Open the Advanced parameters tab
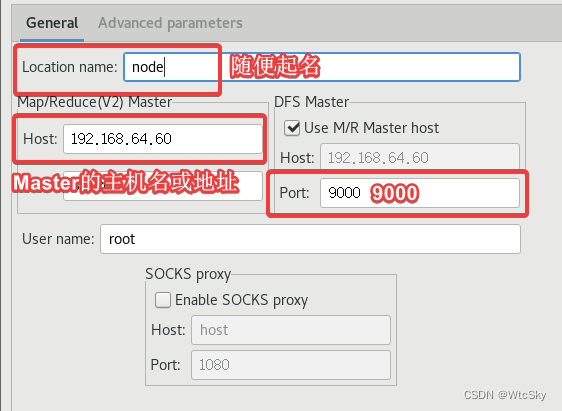 pos(170,23)
